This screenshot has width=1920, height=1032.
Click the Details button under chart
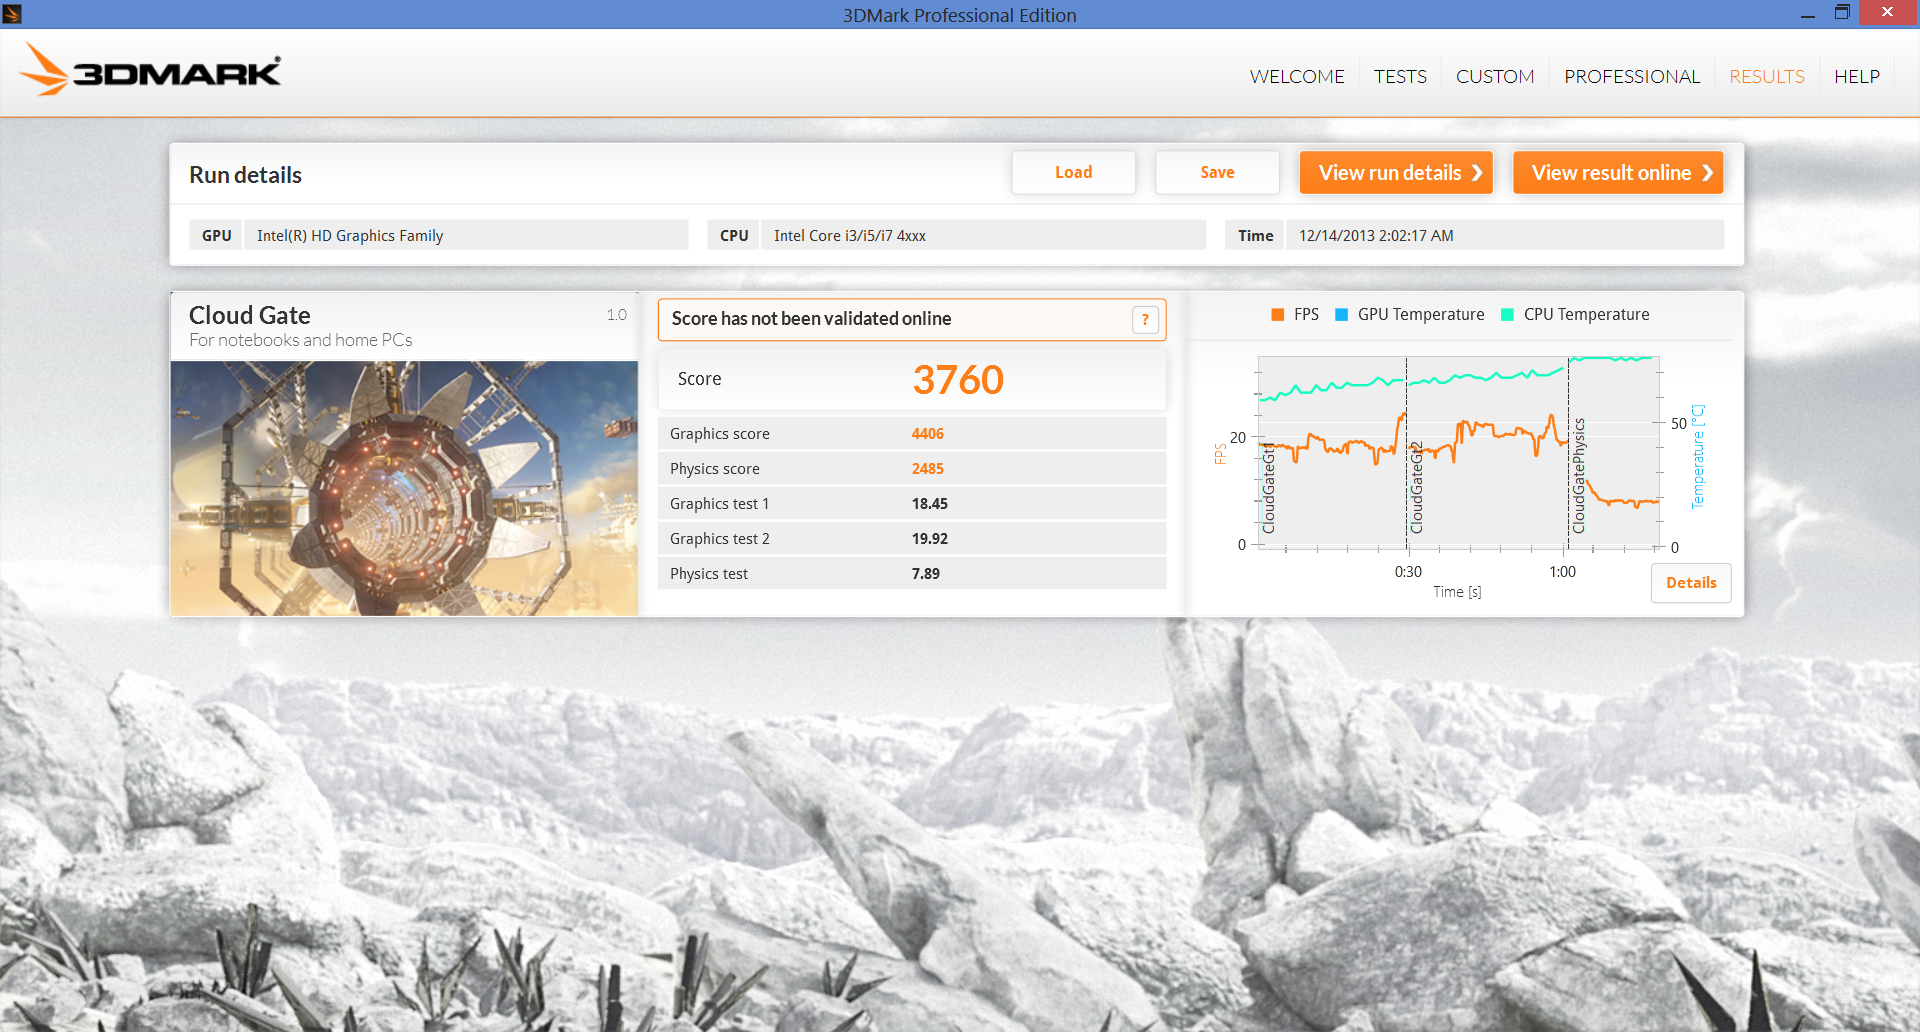coord(1691,582)
